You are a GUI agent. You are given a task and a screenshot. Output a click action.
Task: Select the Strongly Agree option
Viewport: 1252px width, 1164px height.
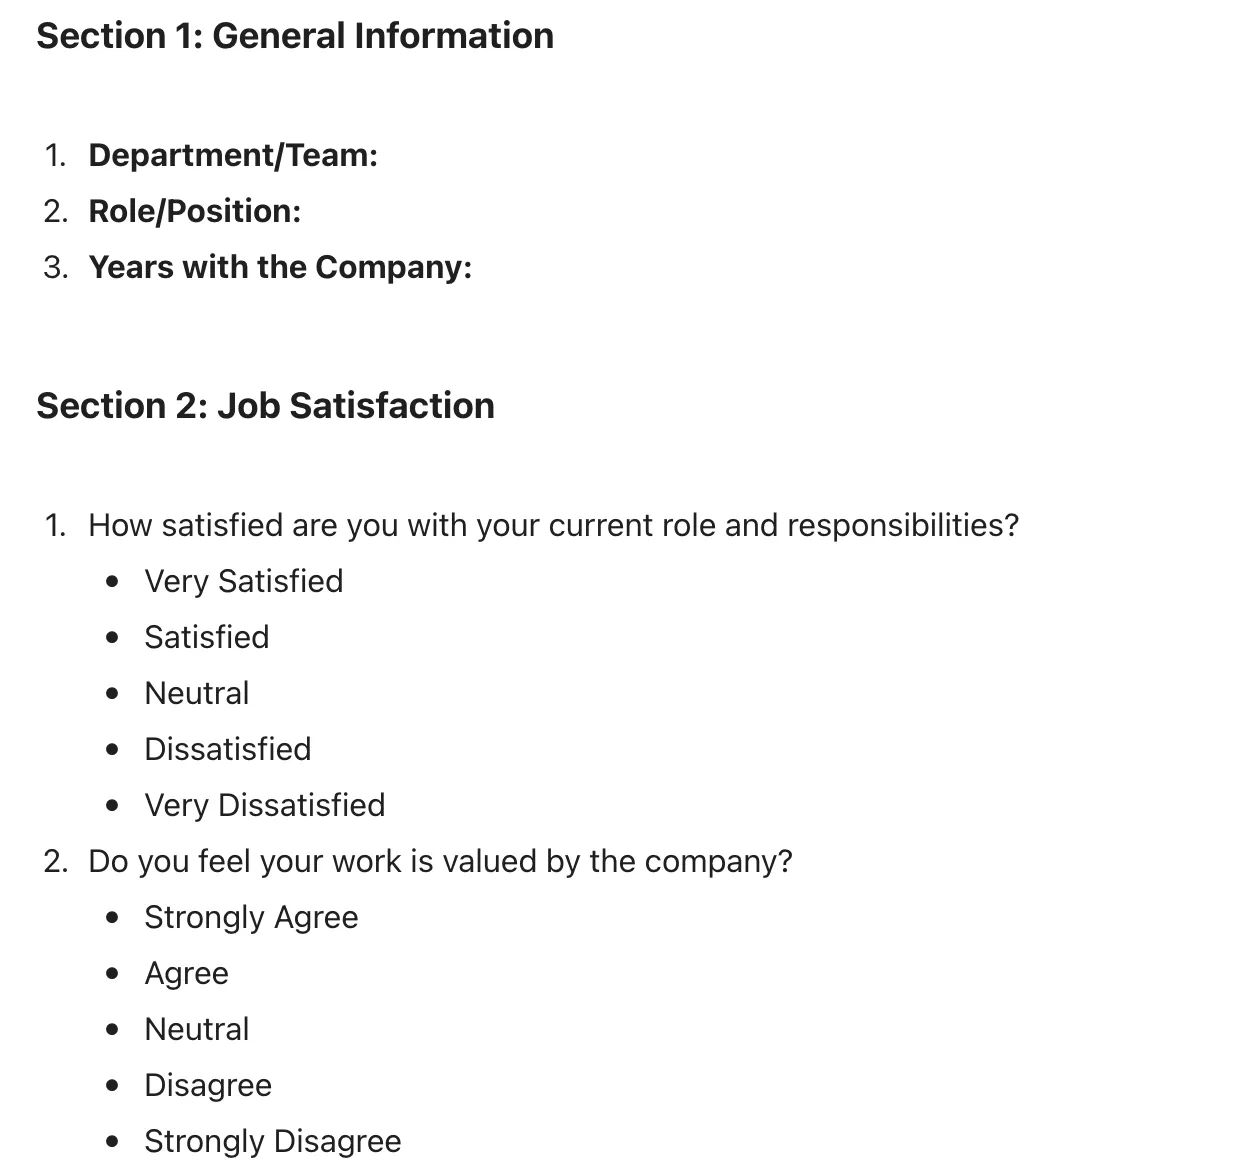click(x=252, y=917)
